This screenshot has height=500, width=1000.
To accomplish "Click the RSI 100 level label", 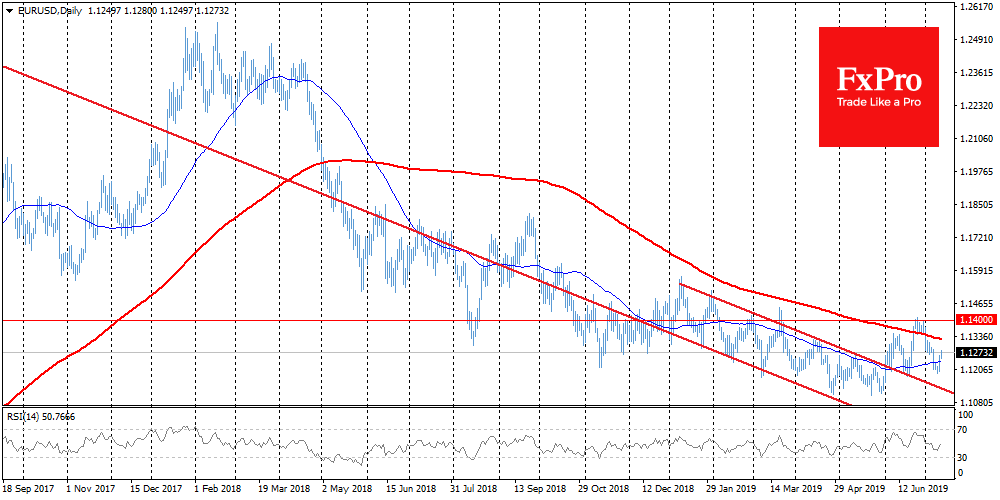I will pos(967,414).
